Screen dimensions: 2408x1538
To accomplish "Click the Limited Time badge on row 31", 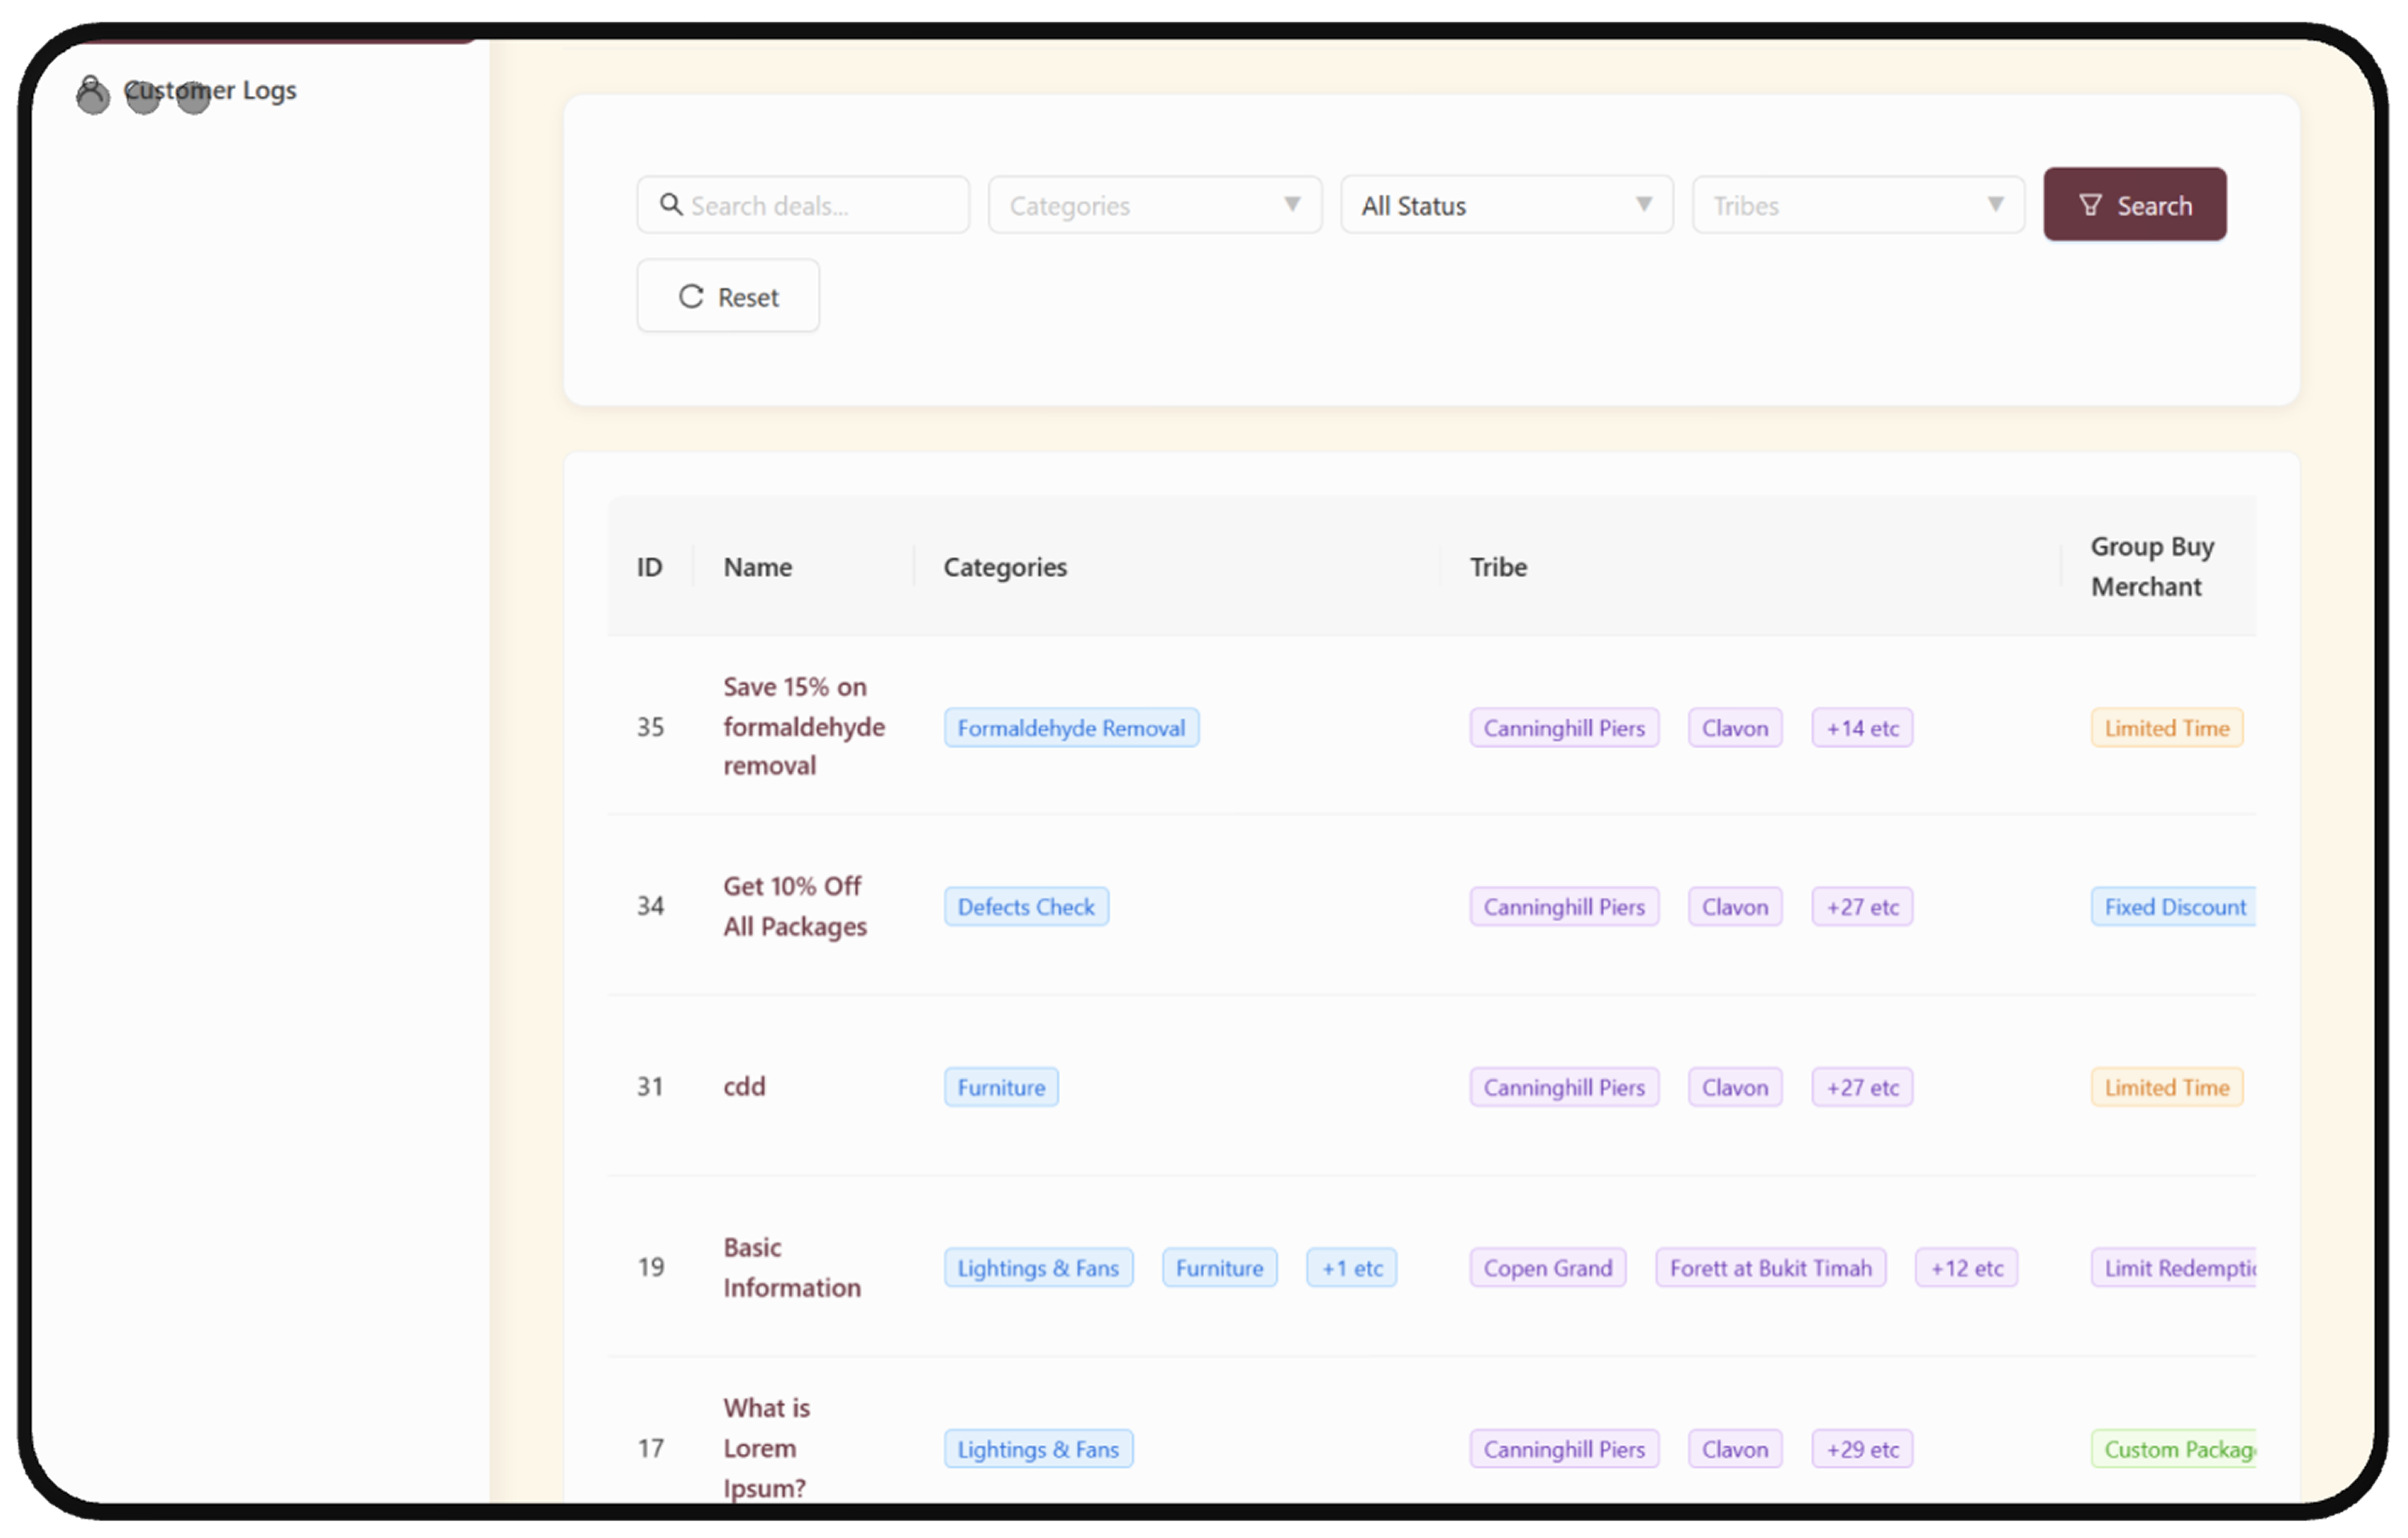I will click(2165, 1087).
